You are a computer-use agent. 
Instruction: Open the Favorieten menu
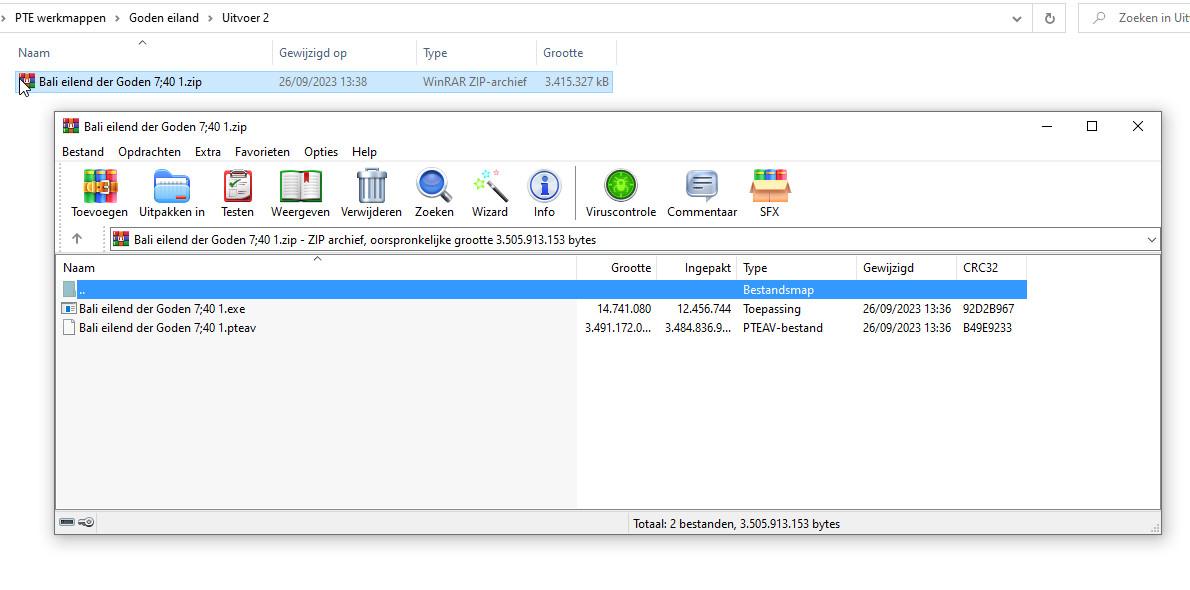pyautogui.click(x=262, y=152)
